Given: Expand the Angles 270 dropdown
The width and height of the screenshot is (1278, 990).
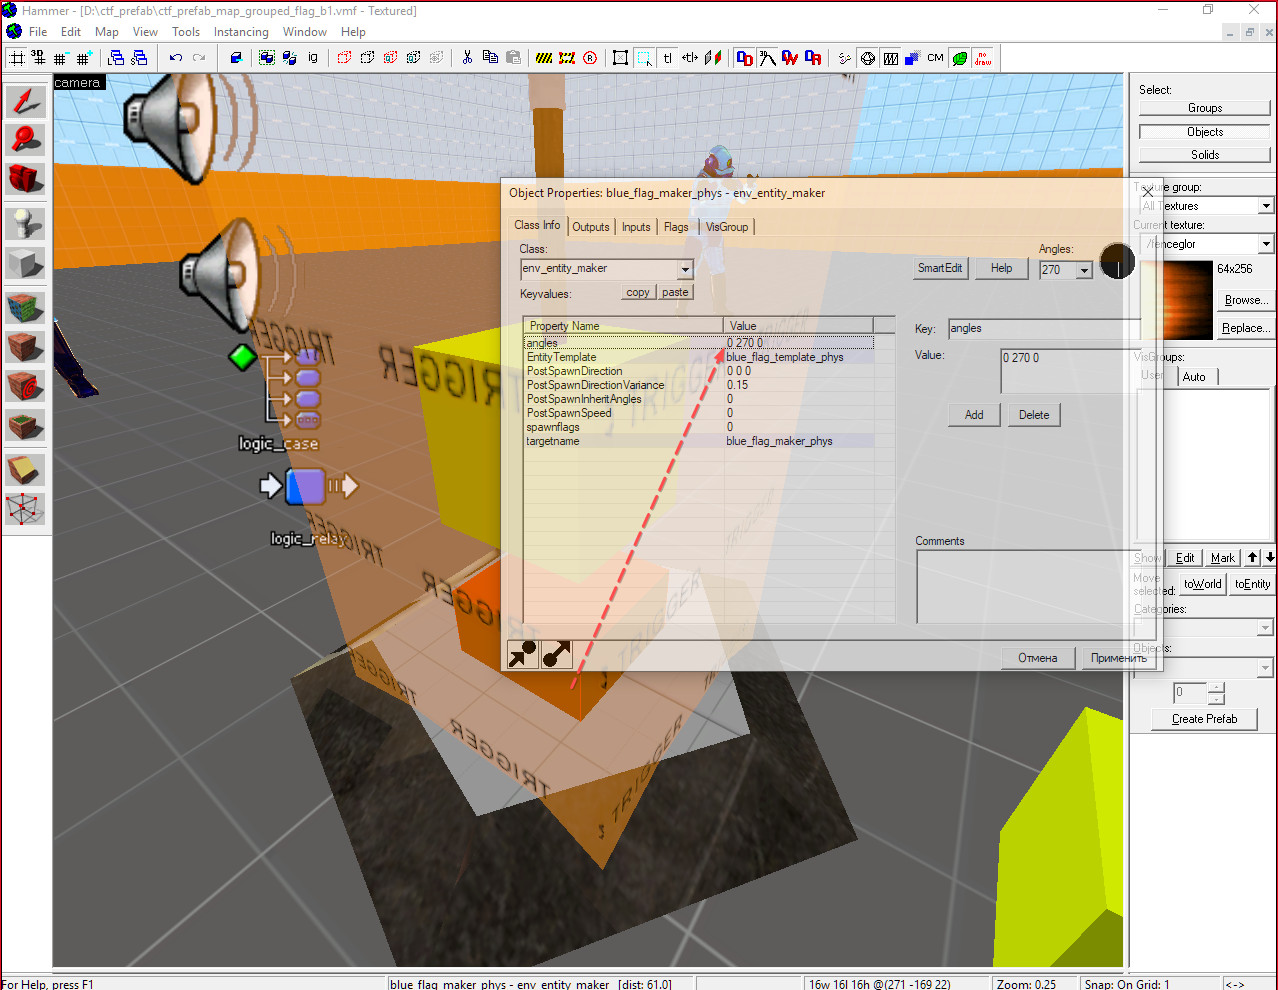Looking at the screenshot, I should point(1084,270).
